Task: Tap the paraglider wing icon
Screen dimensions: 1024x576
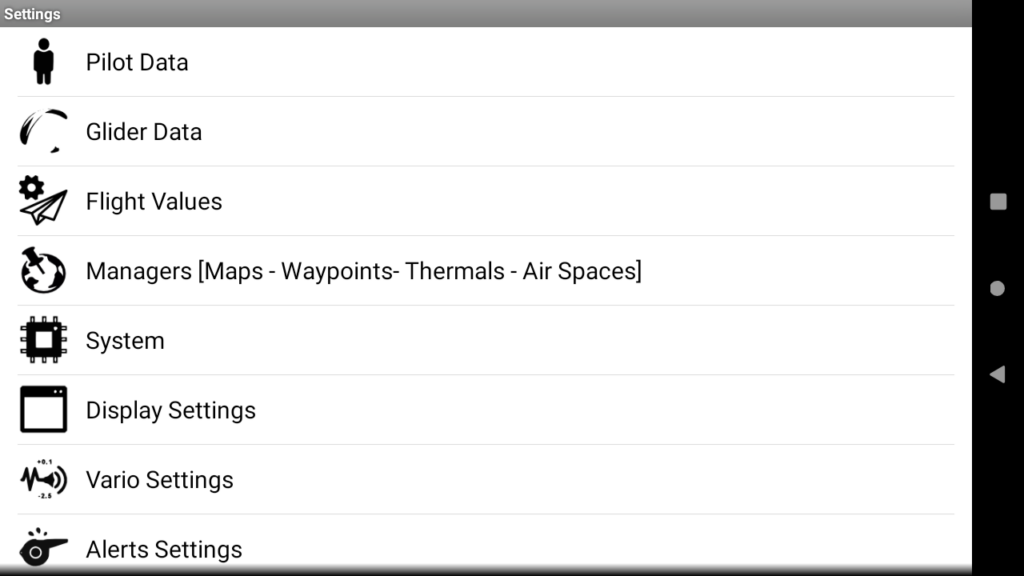Action: point(43,131)
